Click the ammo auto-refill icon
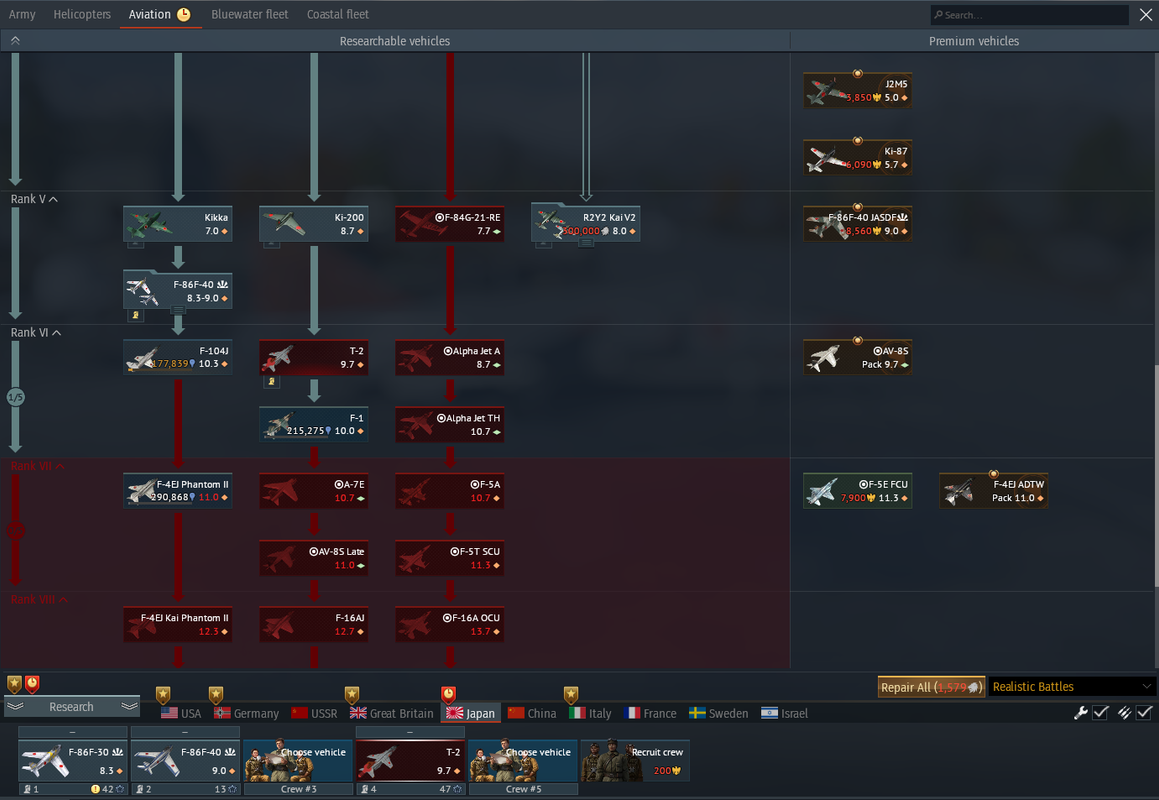This screenshot has width=1159, height=800. pyautogui.click(x=1124, y=713)
